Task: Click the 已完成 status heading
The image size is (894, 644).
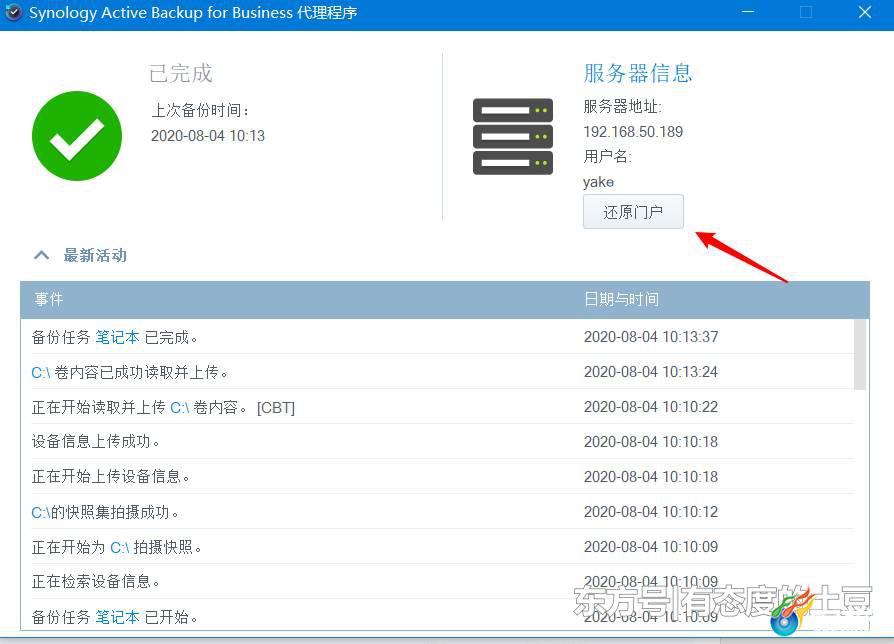Action: tap(181, 74)
